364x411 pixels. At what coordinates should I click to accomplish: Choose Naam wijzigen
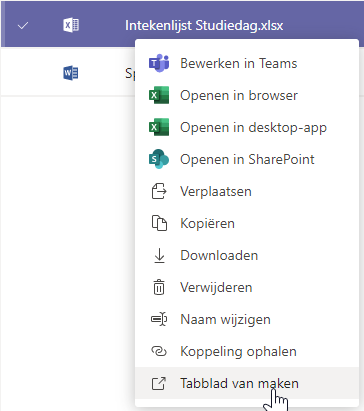point(247,319)
